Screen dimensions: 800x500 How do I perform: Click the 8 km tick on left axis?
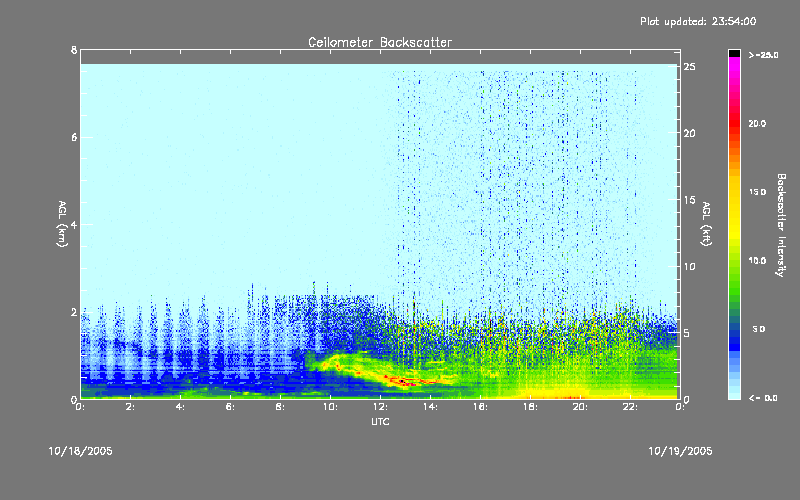pos(74,50)
